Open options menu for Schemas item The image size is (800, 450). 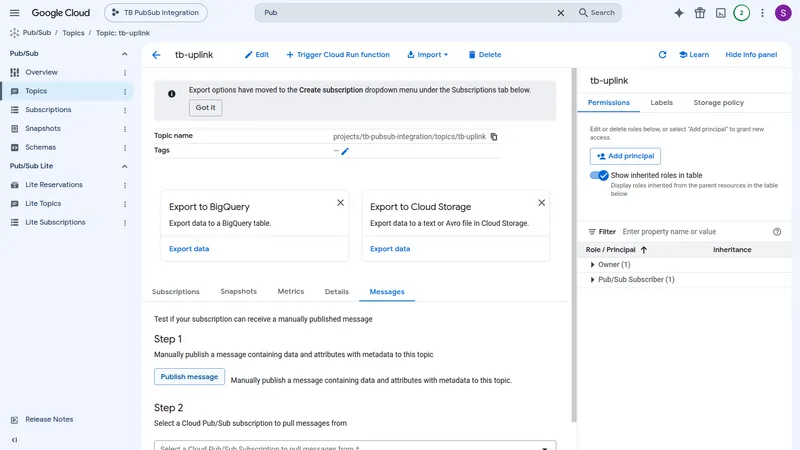tap(125, 147)
